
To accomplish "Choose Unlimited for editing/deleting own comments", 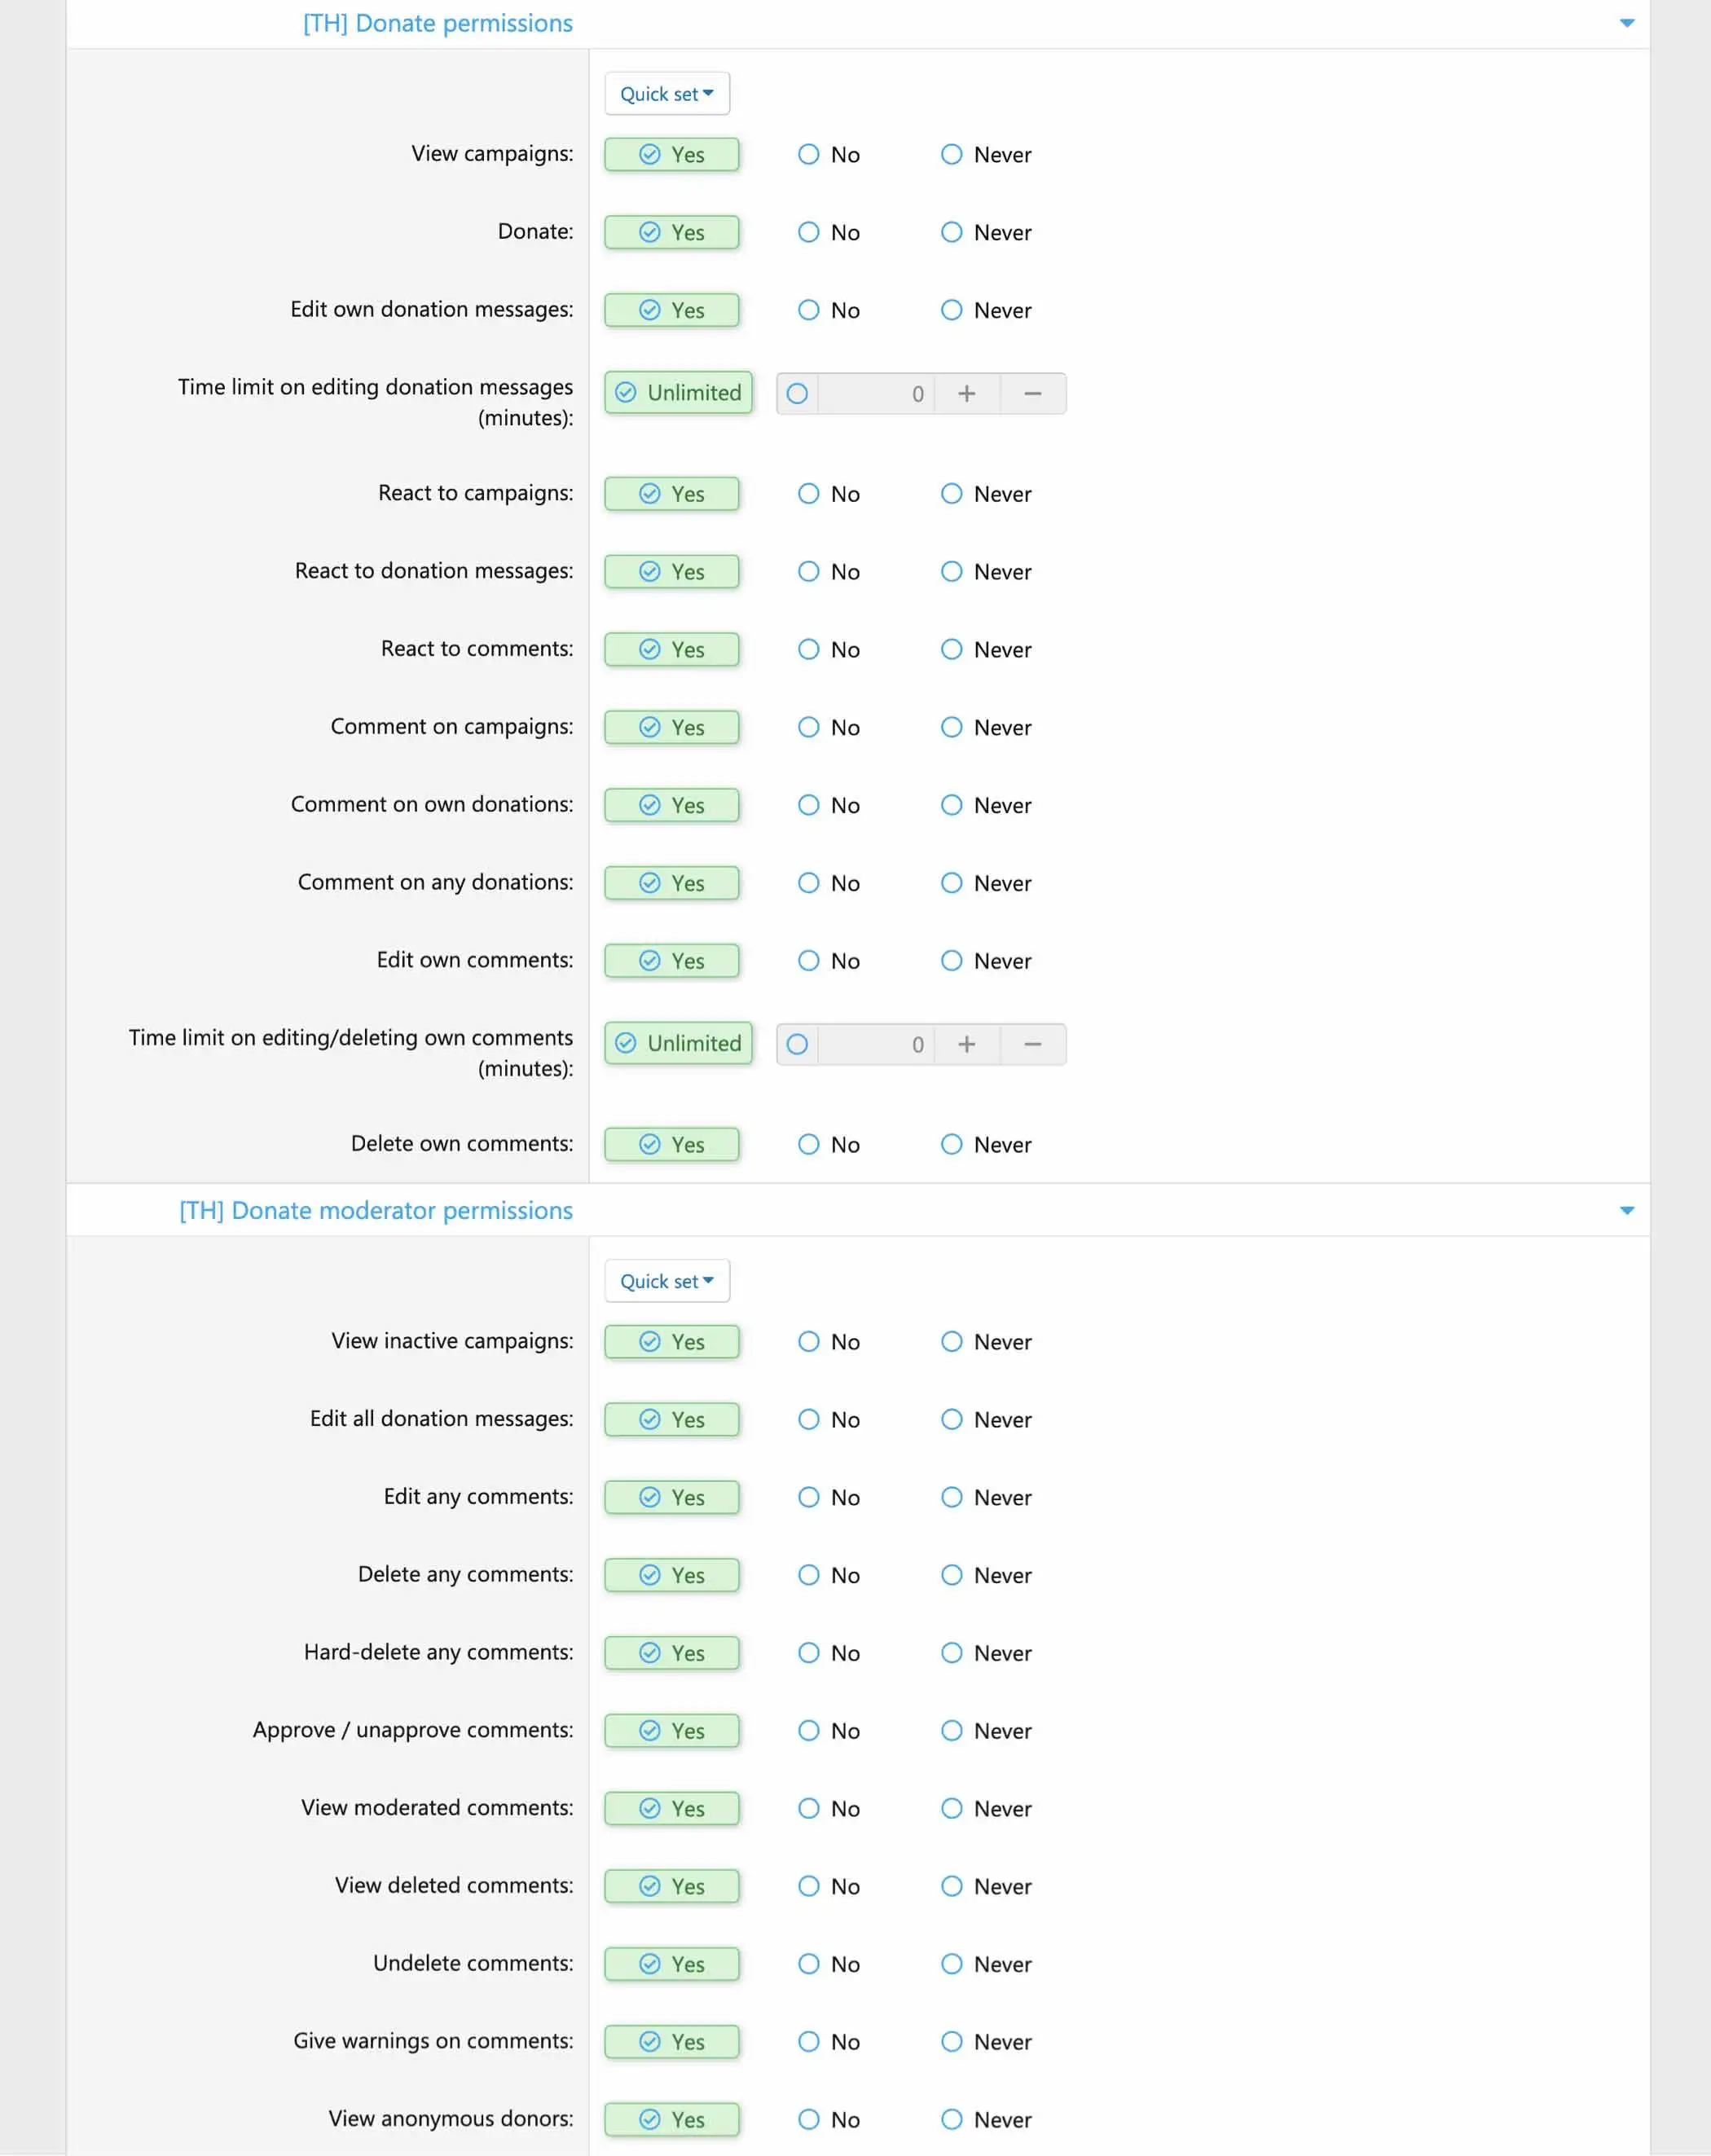I will pos(678,1043).
